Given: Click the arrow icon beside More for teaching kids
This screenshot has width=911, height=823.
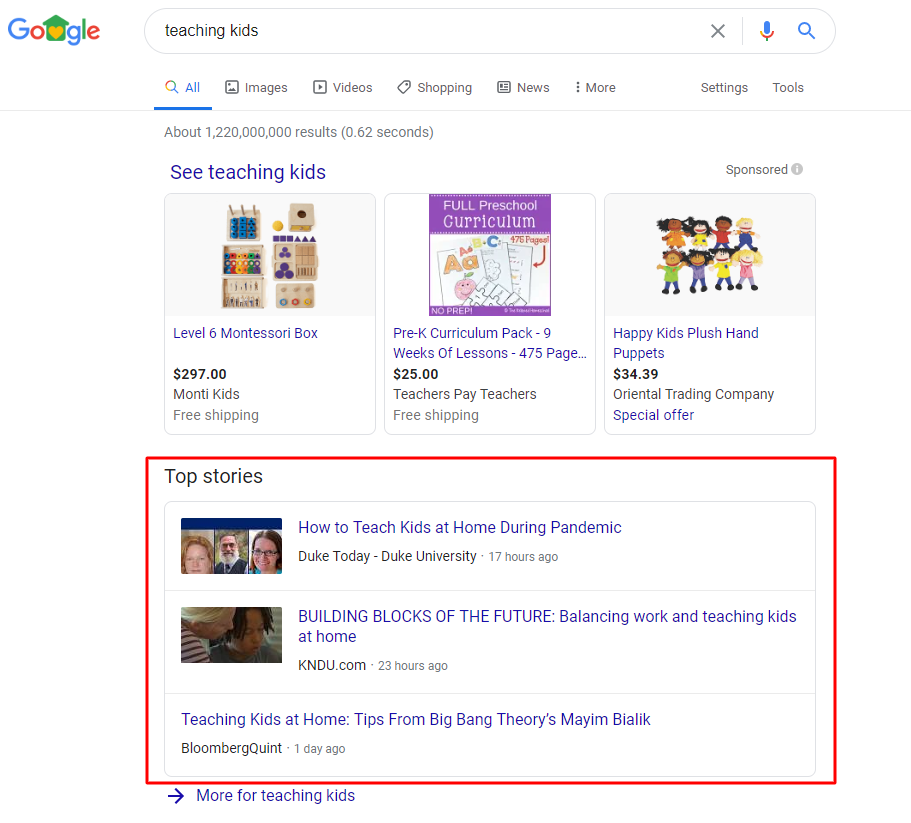Looking at the screenshot, I should (176, 796).
